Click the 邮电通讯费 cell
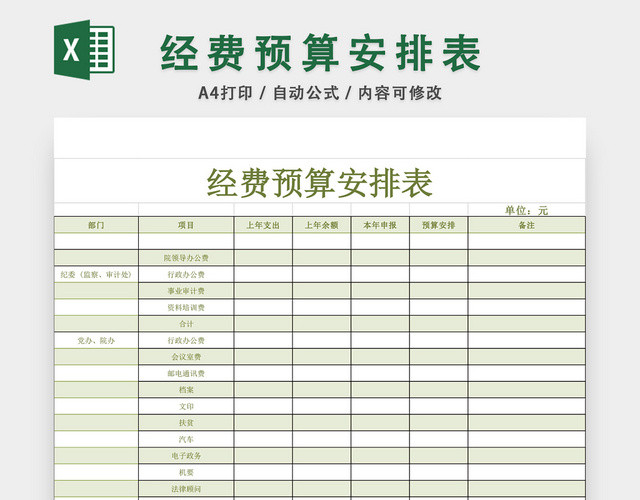This screenshot has height=500, width=640. pyautogui.click(x=186, y=373)
